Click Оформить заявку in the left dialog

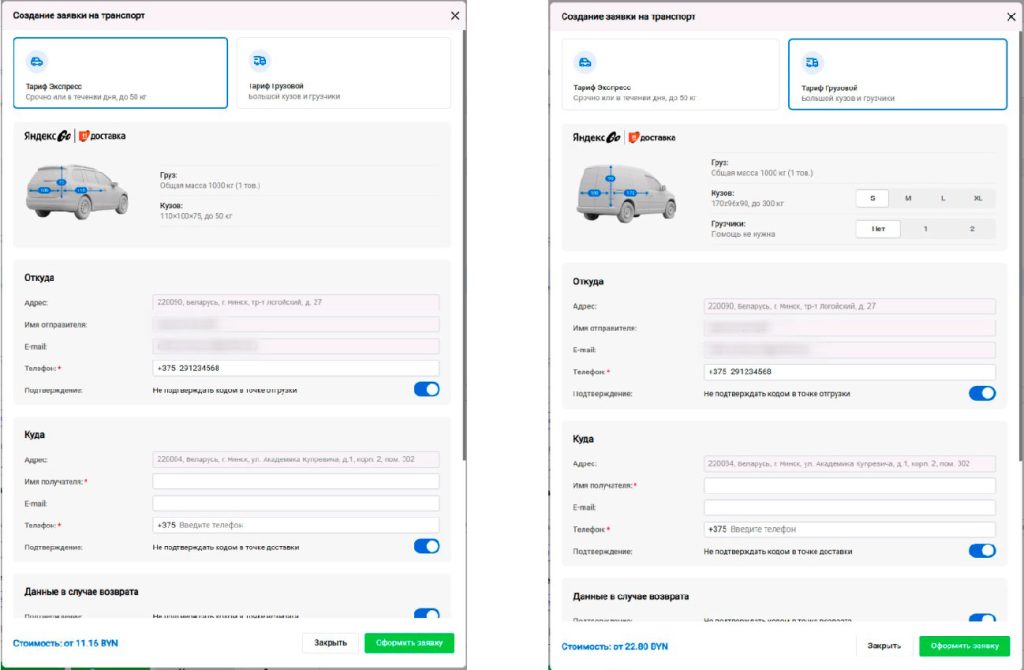click(409, 643)
